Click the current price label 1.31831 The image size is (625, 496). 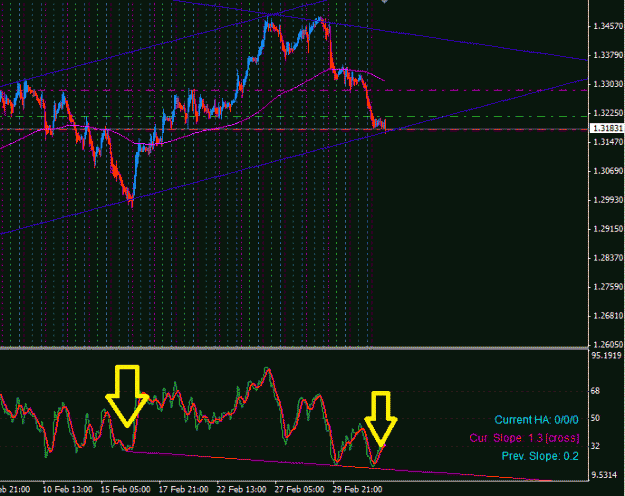click(x=607, y=128)
